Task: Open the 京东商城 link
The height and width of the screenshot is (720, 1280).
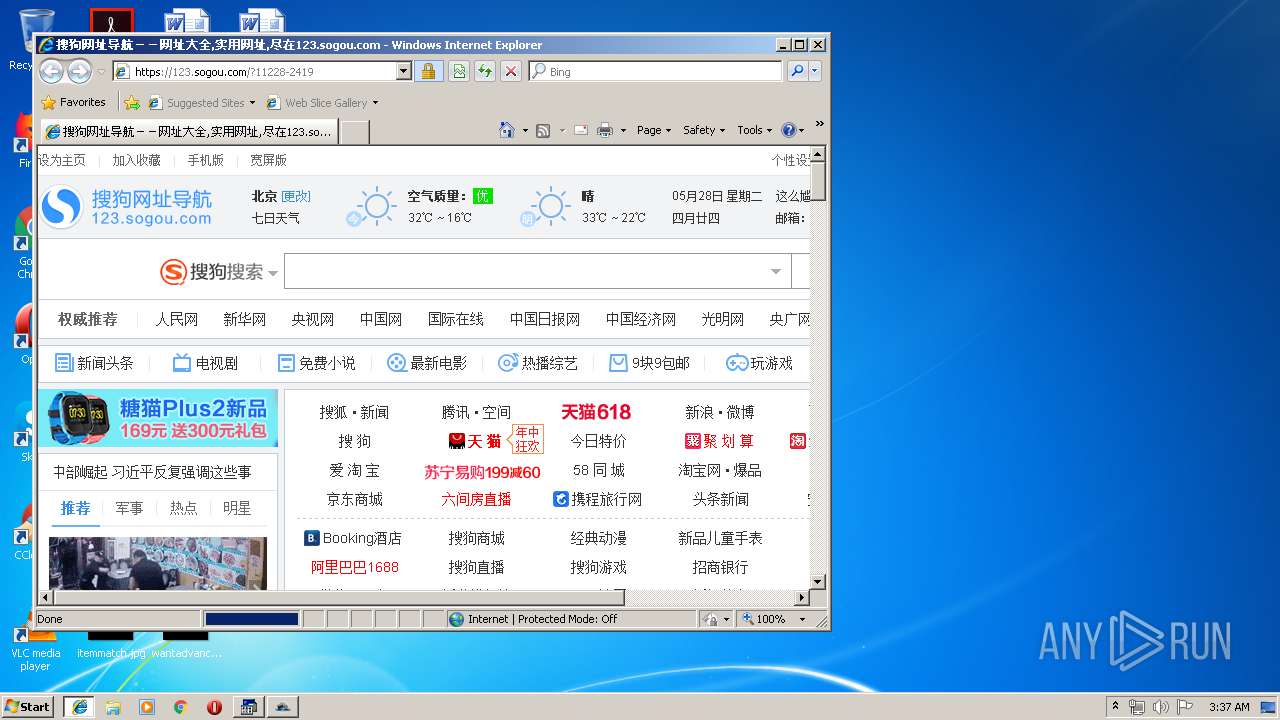Action: pyautogui.click(x=355, y=499)
